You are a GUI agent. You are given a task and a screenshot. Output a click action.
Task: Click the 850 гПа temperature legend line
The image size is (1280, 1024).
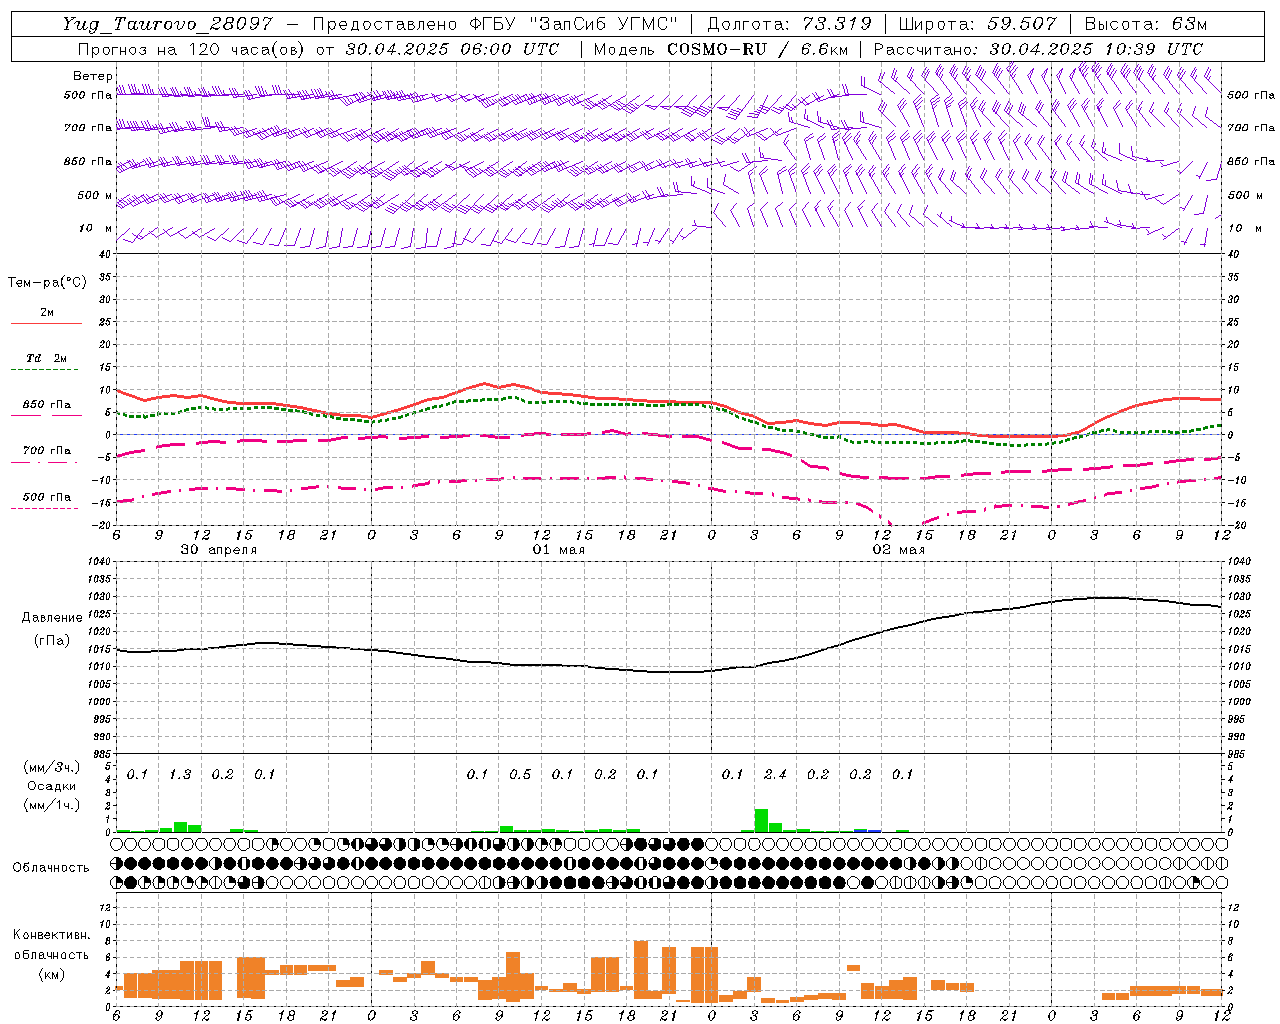(46, 416)
